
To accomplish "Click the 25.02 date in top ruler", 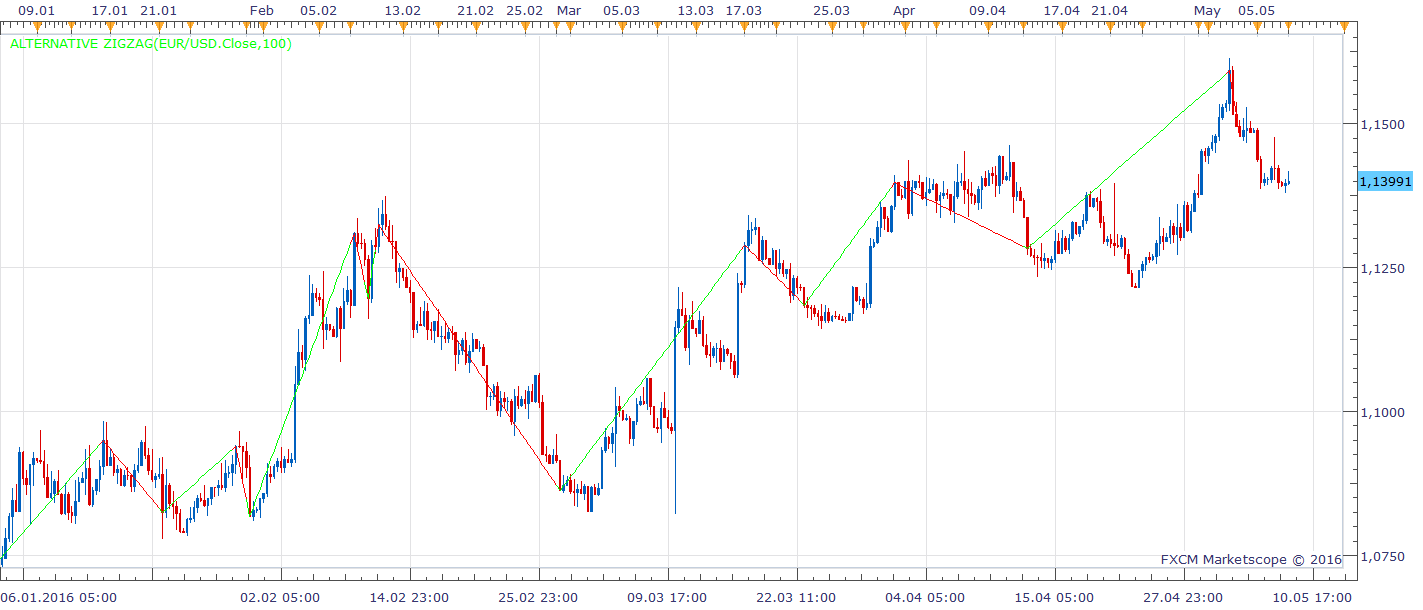I will [525, 9].
